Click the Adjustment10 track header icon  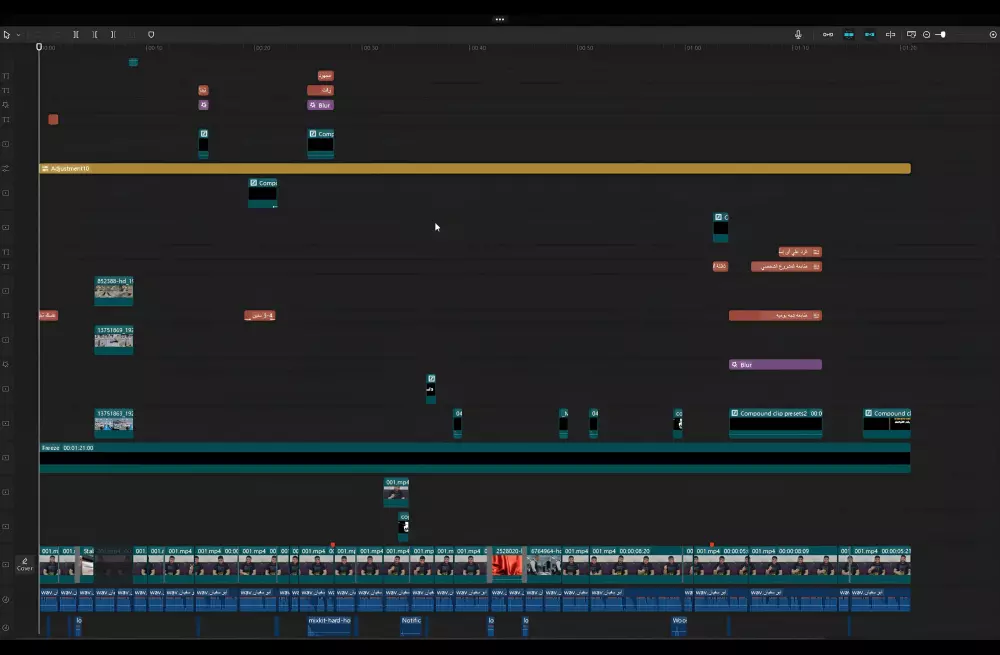(6, 168)
